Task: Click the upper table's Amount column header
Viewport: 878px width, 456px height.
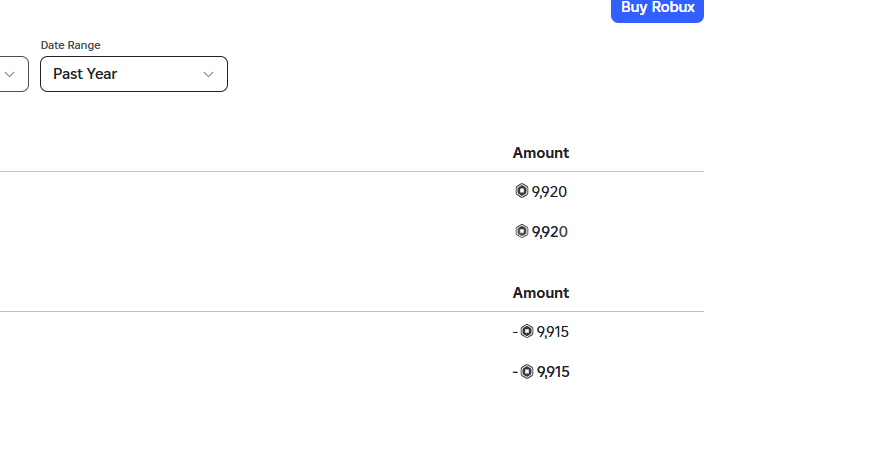Action: (541, 153)
